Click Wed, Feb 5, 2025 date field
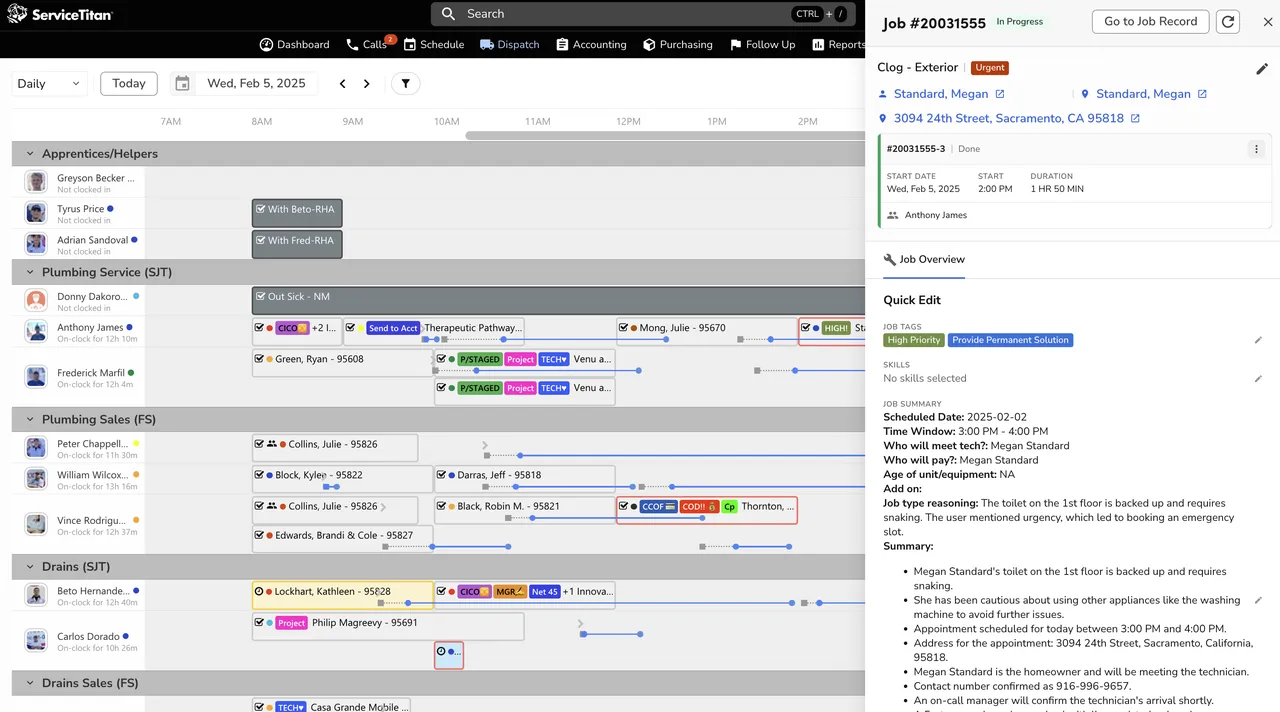 coord(256,84)
